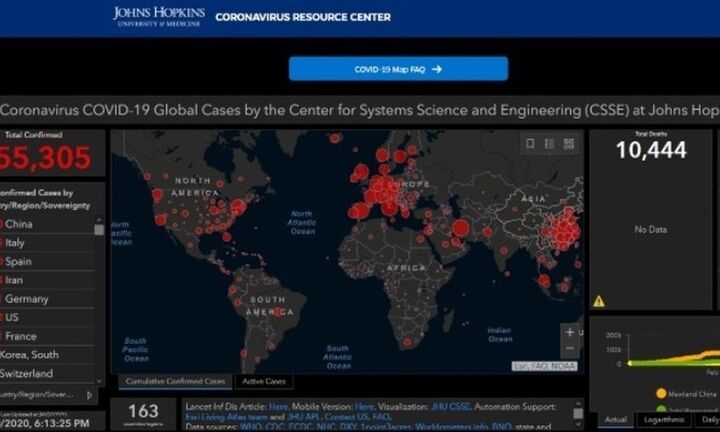The height and width of the screenshot is (432, 720).
Task: Click the Johns Hopkins University logo
Action: tap(159, 17)
